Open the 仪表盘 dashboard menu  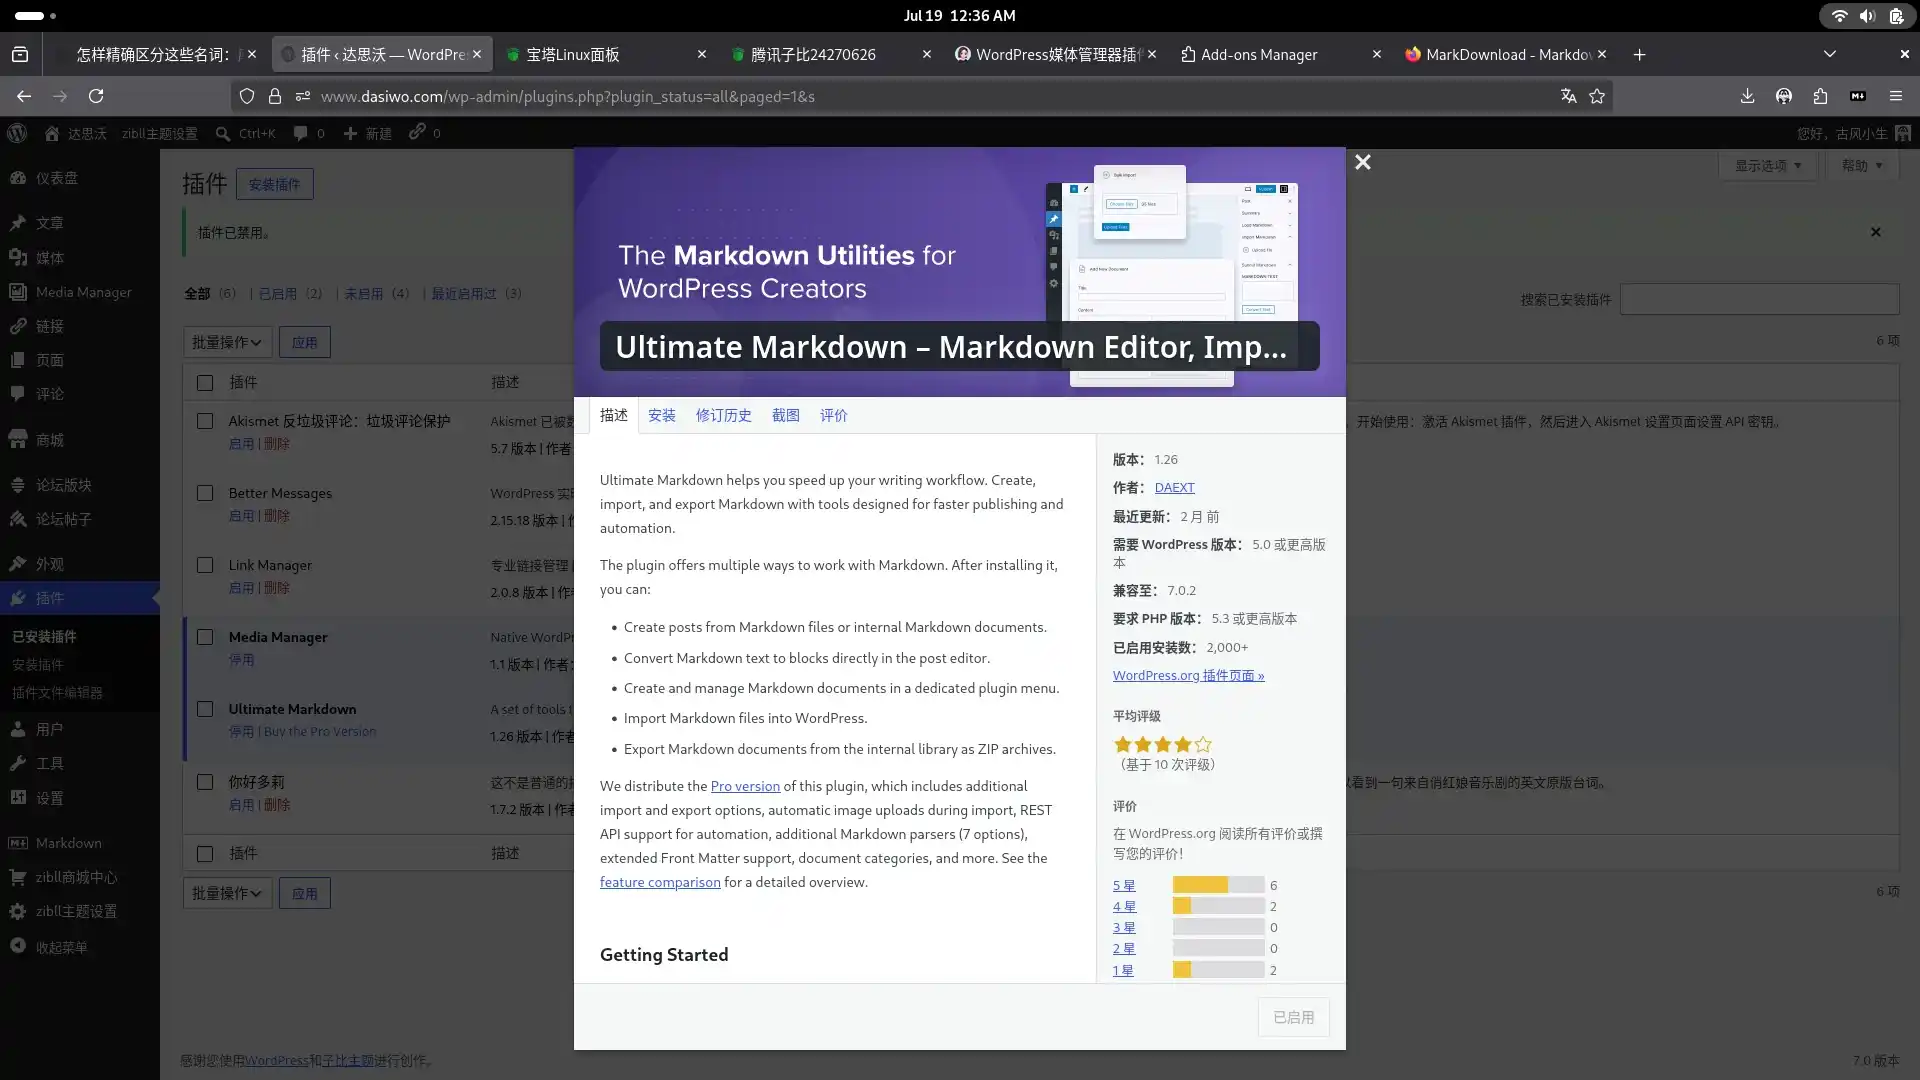pyautogui.click(x=80, y=178)
